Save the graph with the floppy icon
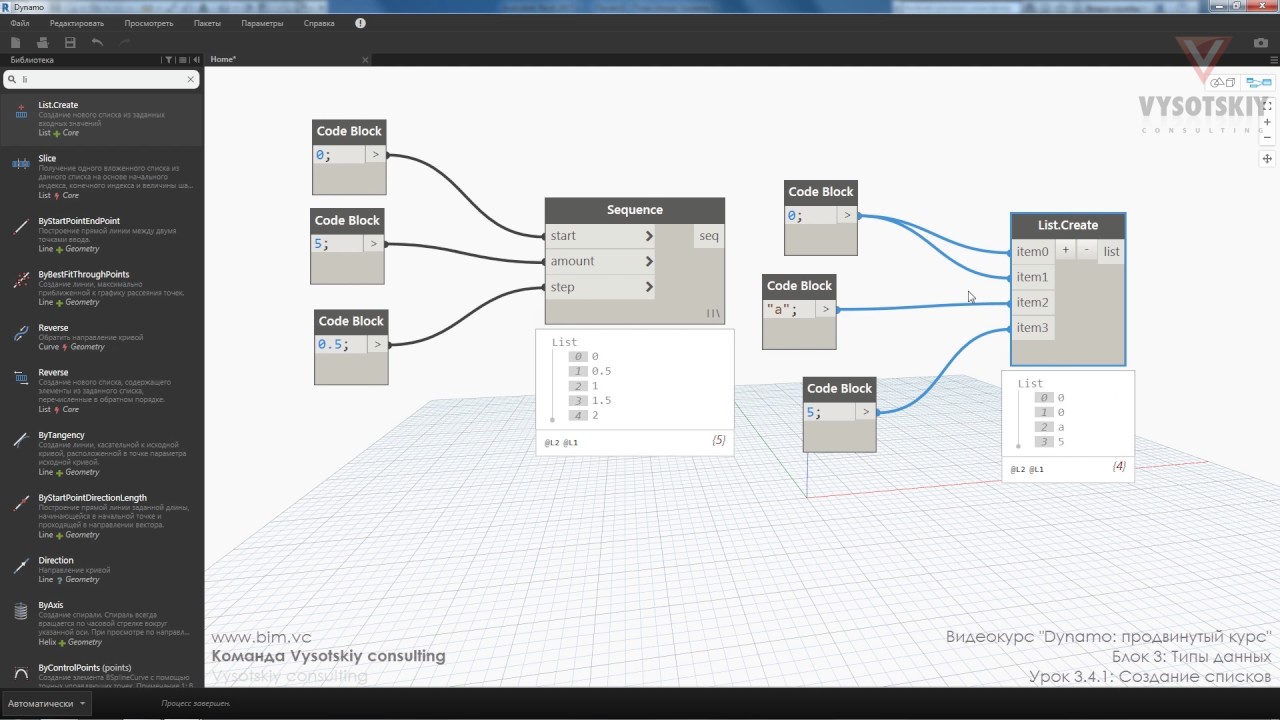The image size is (1280, 720). click(x=70, y=42)
